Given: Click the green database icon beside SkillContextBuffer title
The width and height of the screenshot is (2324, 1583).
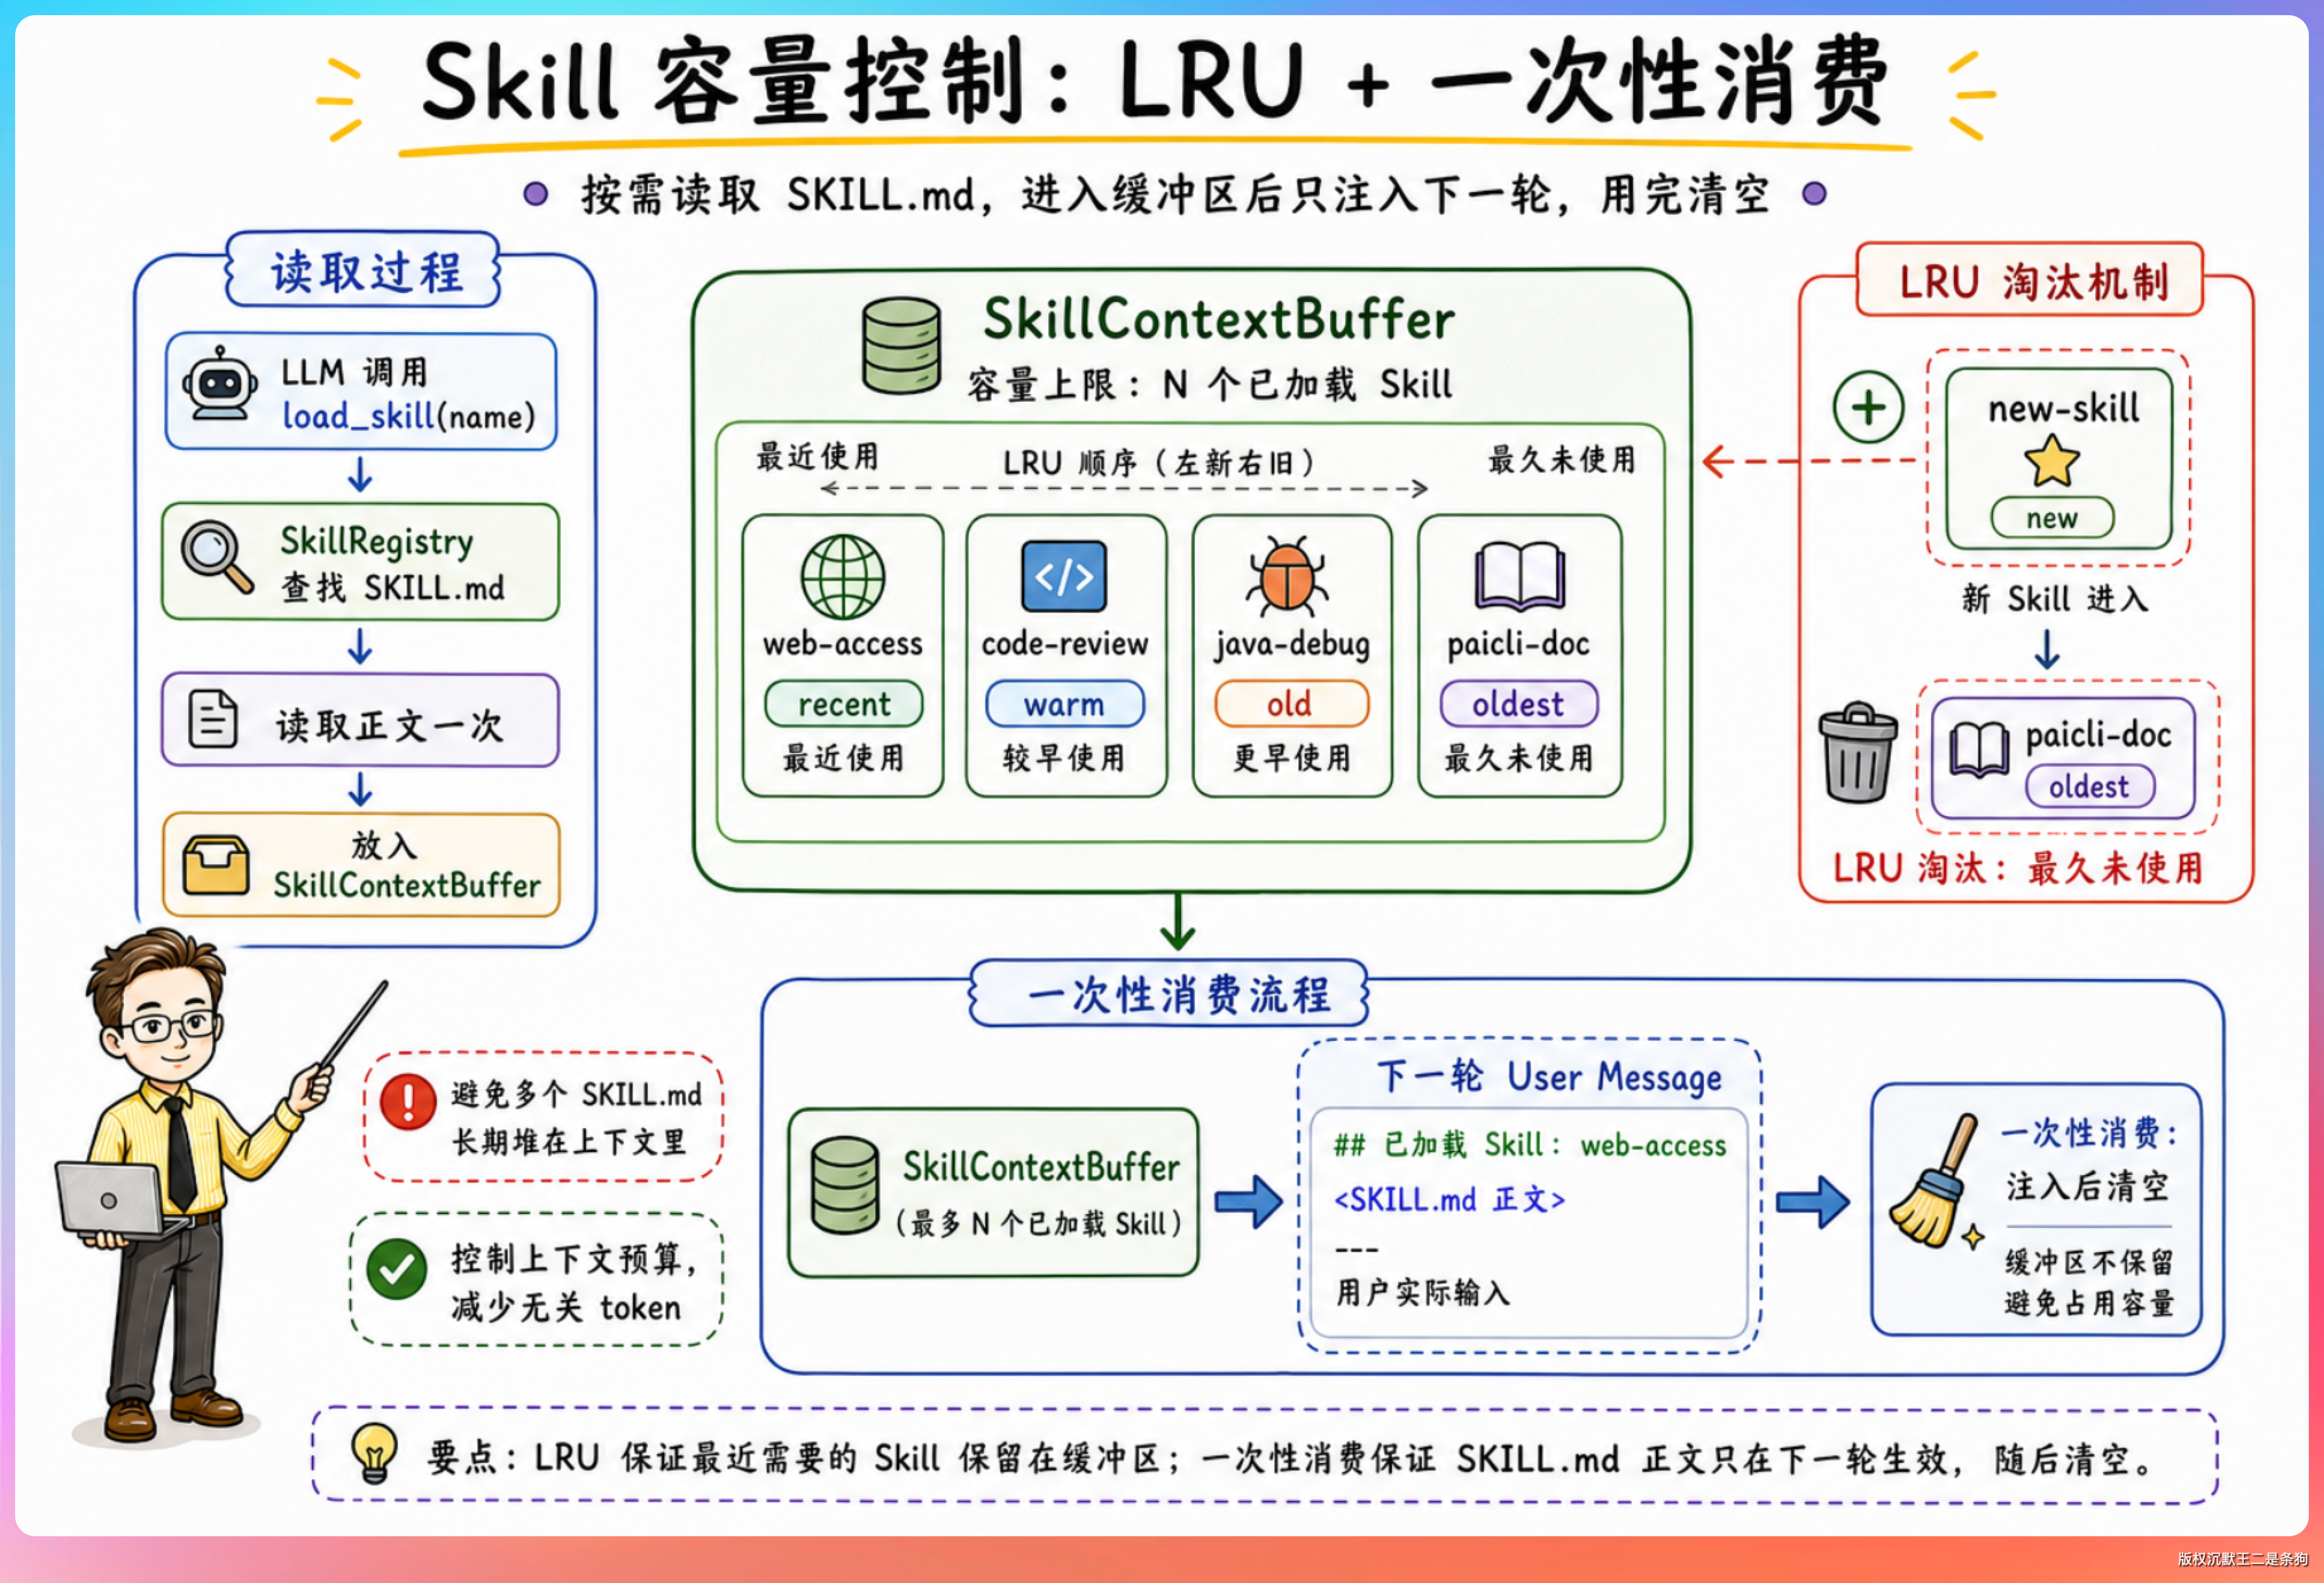Looking at the screenshot, I should [901, 345].
